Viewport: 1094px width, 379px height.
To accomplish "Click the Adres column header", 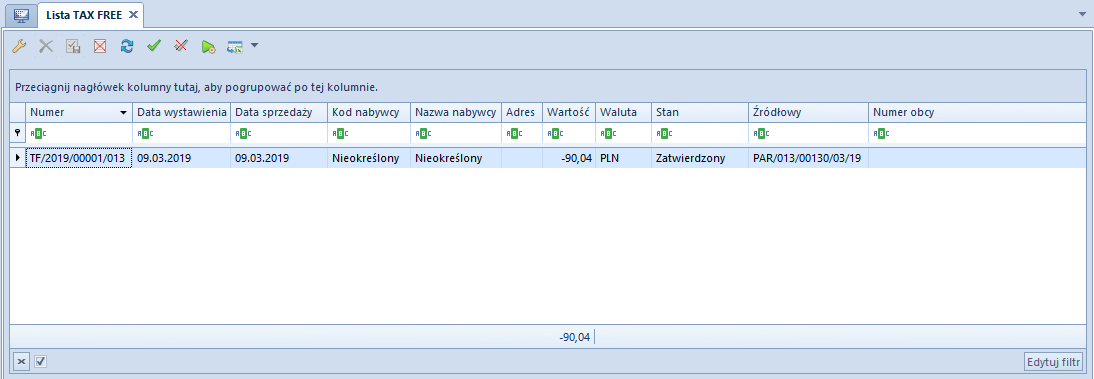I will pos(522,112).
